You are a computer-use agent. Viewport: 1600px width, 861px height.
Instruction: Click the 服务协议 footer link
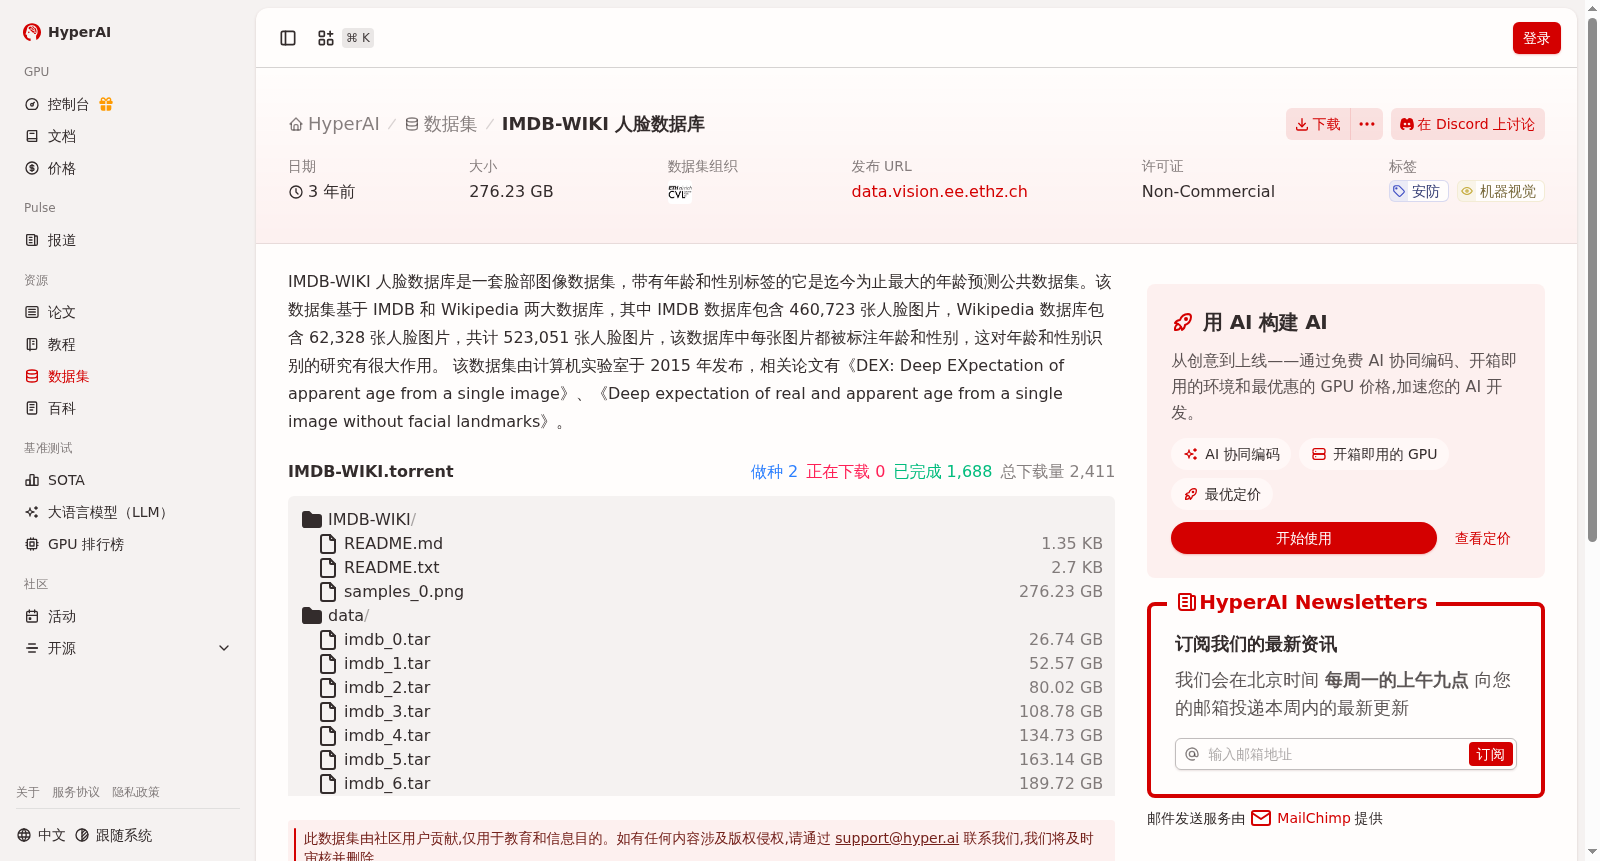[x=76, y=792]
